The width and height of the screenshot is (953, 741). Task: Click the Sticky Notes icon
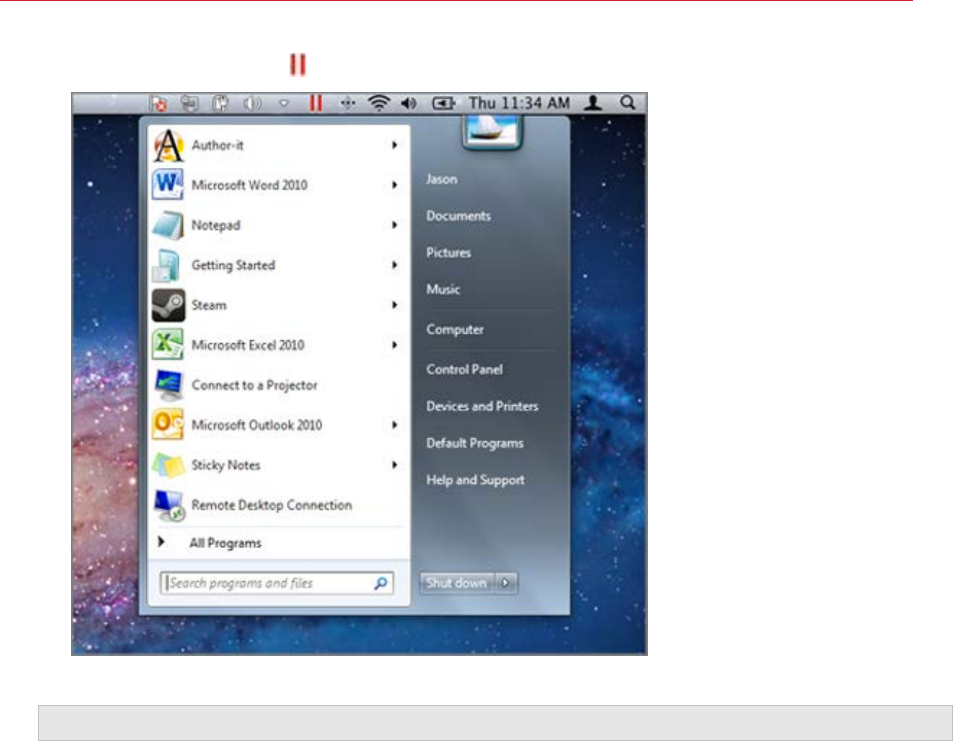pyautogui.click(x=168, y=465)
